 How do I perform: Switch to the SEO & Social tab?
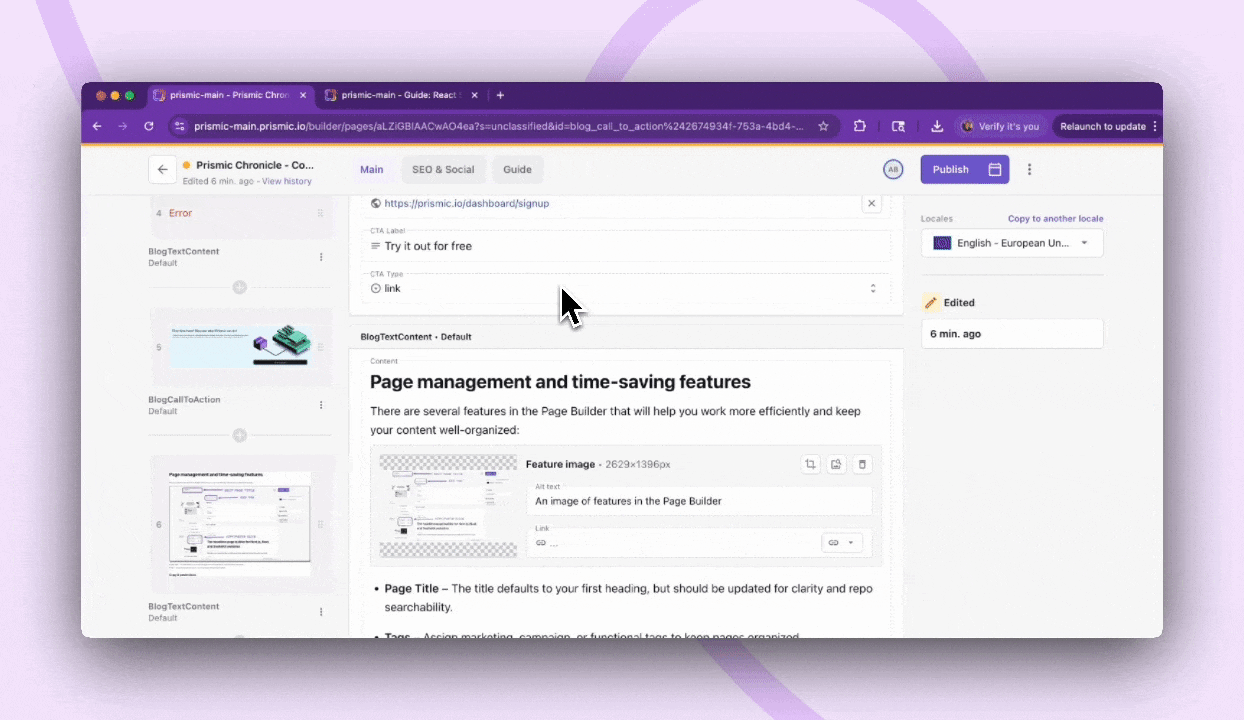pos(443,170)
